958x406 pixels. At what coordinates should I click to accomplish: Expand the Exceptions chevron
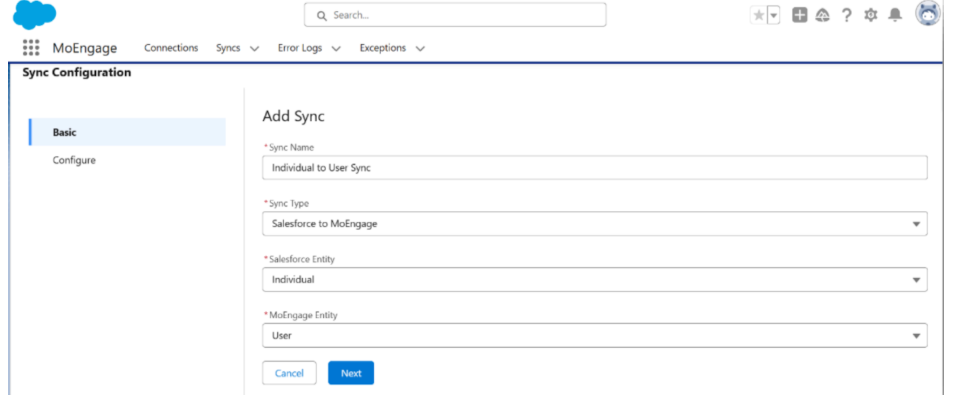pyautogui.click(x=420, y=48)
